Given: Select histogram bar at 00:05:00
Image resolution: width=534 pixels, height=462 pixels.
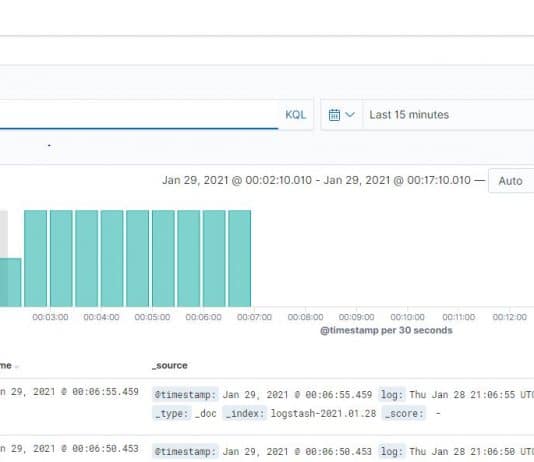Looking at the screenshot, I should click(163, 258).
